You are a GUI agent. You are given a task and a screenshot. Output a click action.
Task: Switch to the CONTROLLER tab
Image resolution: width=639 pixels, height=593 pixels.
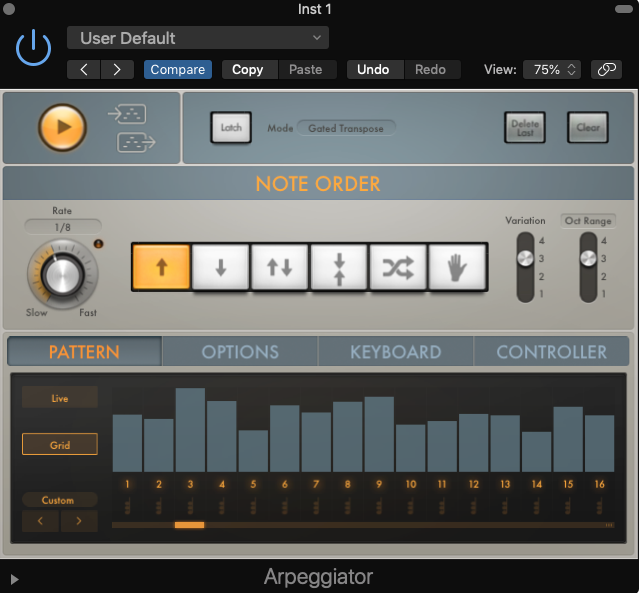551,352
